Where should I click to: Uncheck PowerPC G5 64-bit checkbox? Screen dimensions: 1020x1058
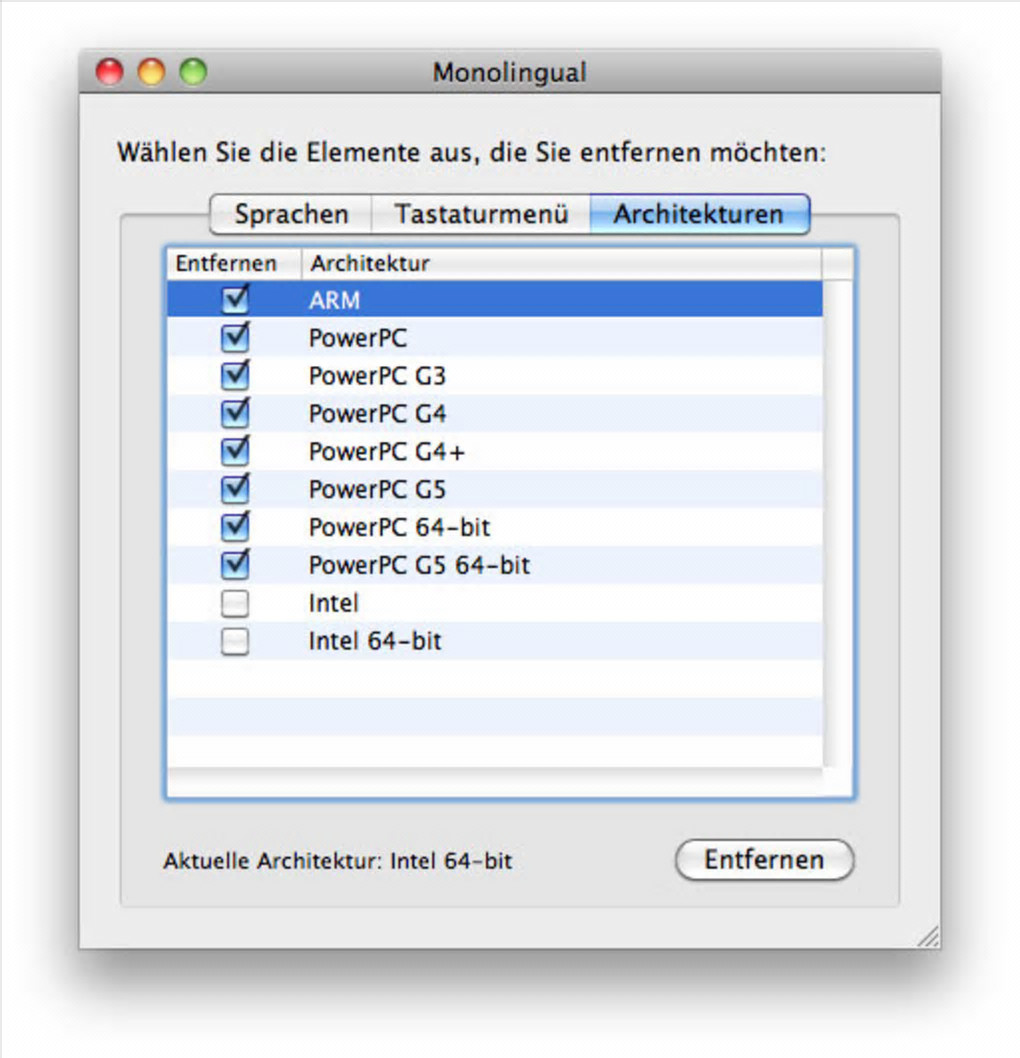pyautogui.click(x=235, y=565)
